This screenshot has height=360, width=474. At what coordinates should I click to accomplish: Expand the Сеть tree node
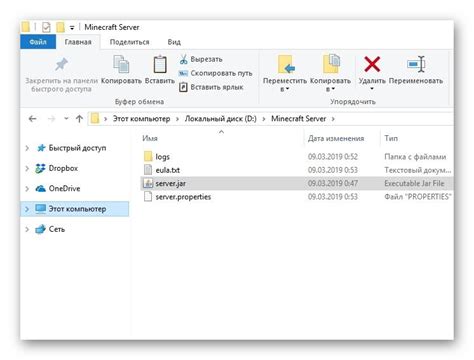[x=27, y=229]
